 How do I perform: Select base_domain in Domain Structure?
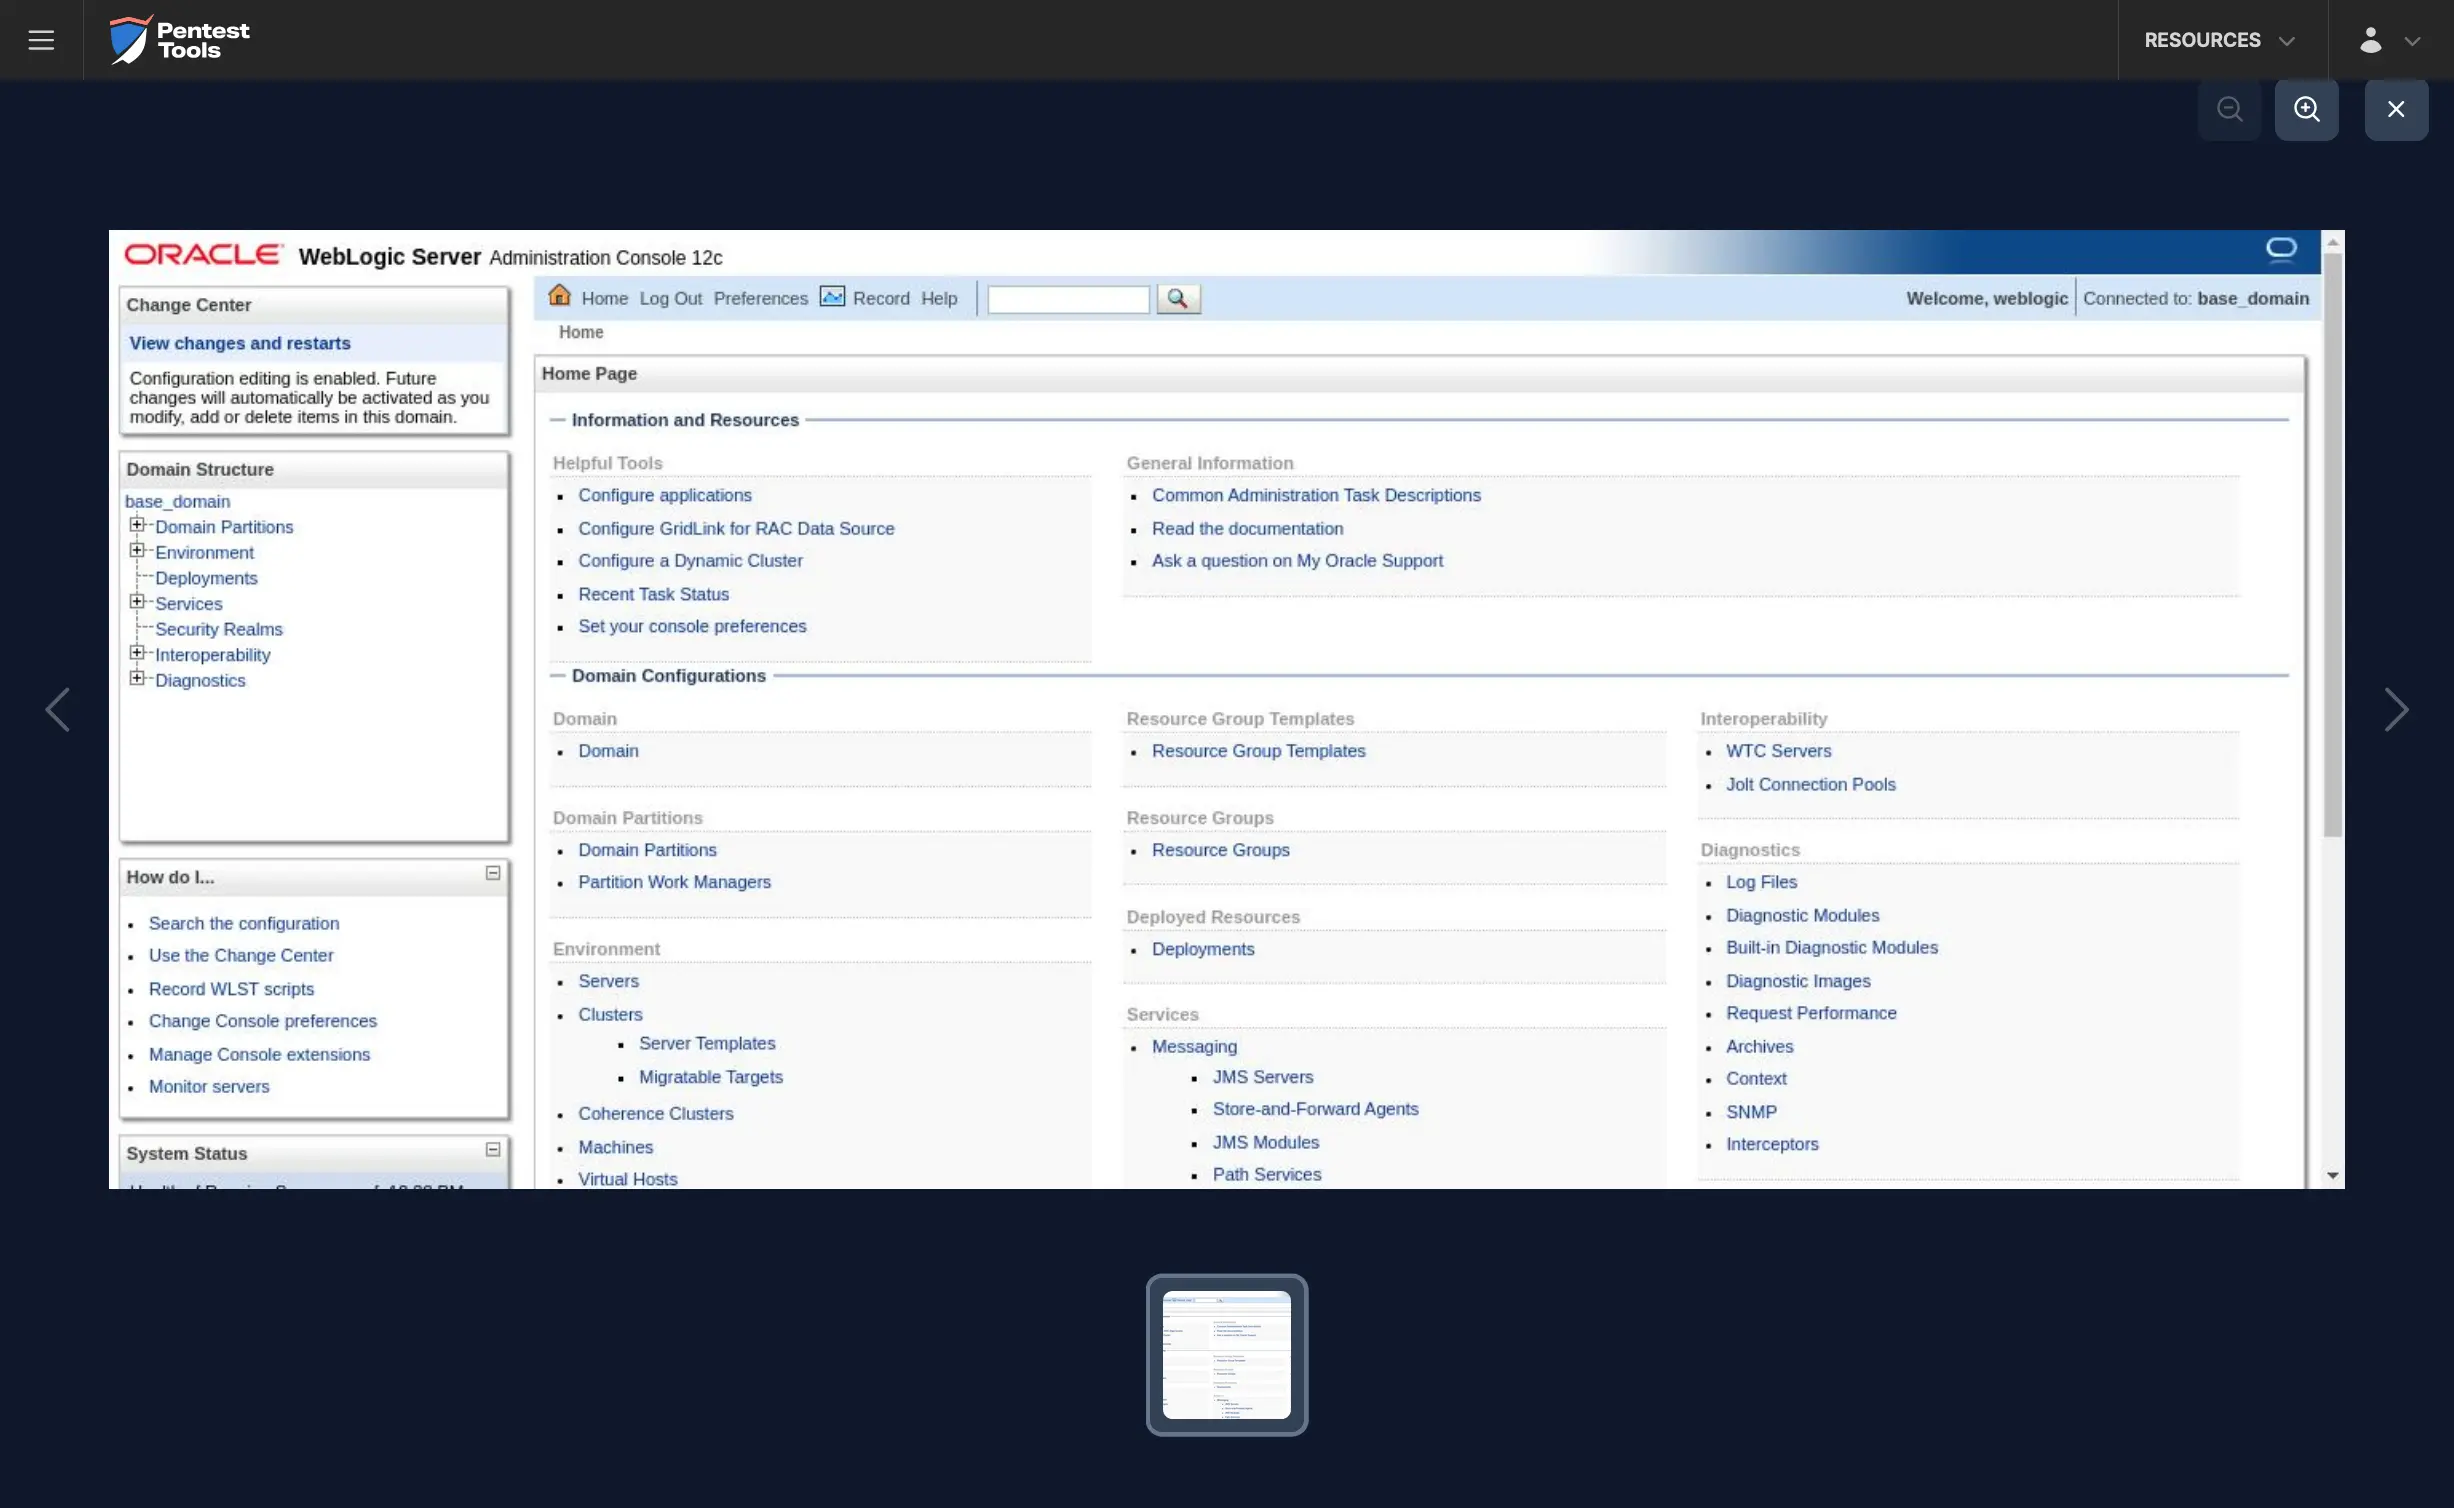coord(178,501)
